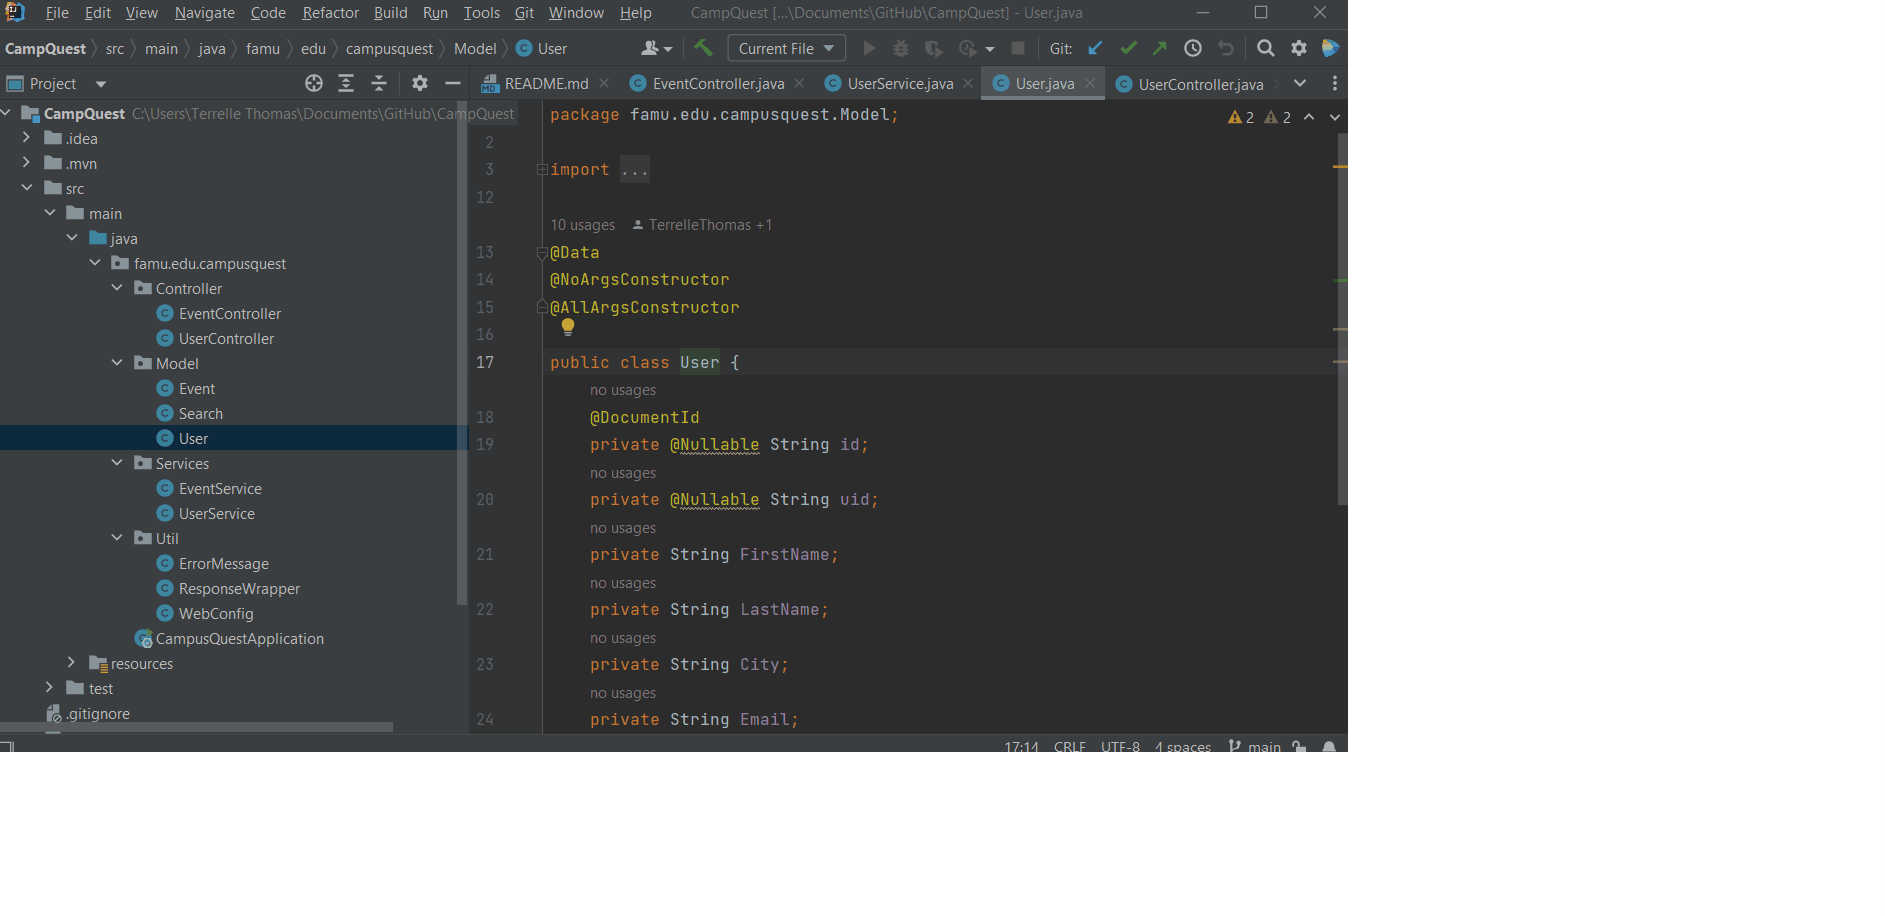
Task: Click the main branch widget in status bar
Action: click(x=1255, y=746)
